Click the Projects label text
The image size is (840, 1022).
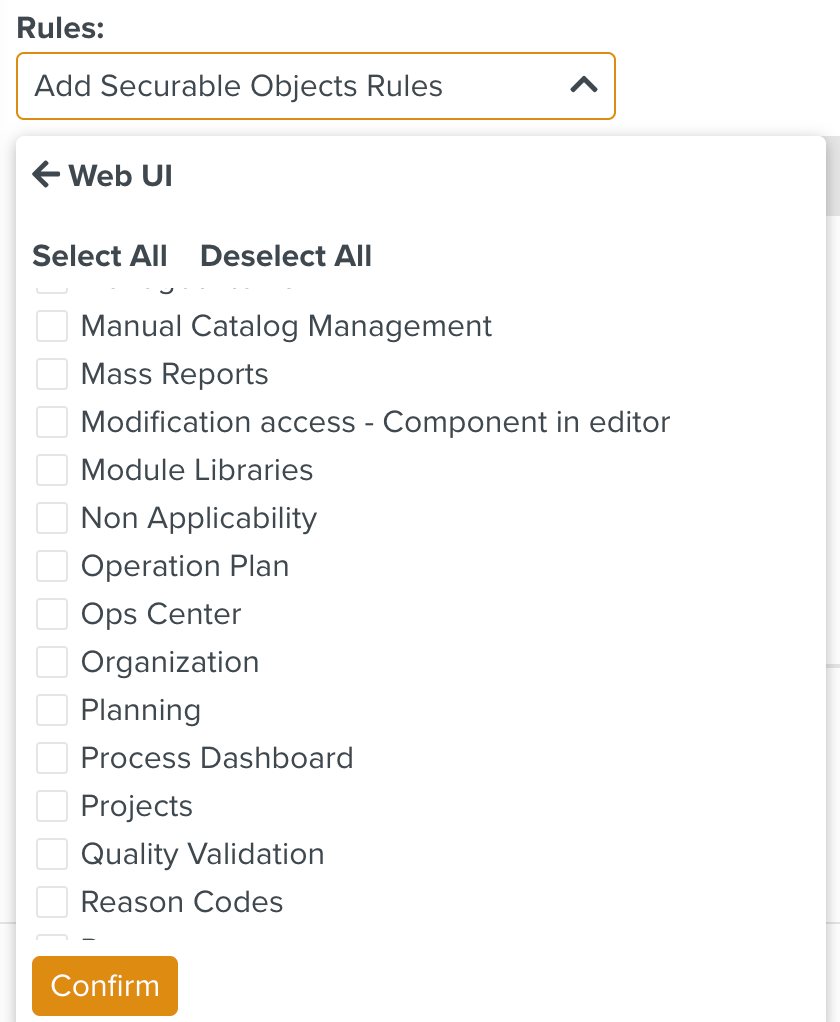pyautogui.click(x=137, y=806)
